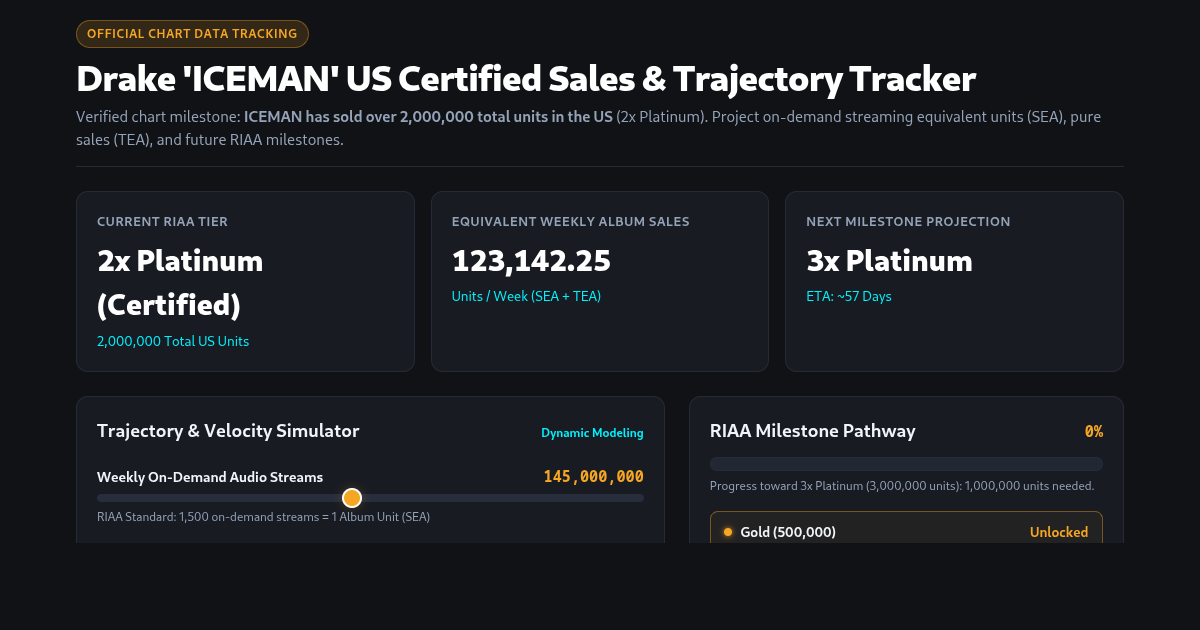Click the Unlocked status on Gold milestone
Image resolution: width=1200 pixels, height=630 pixels.
pos(1059,533)
